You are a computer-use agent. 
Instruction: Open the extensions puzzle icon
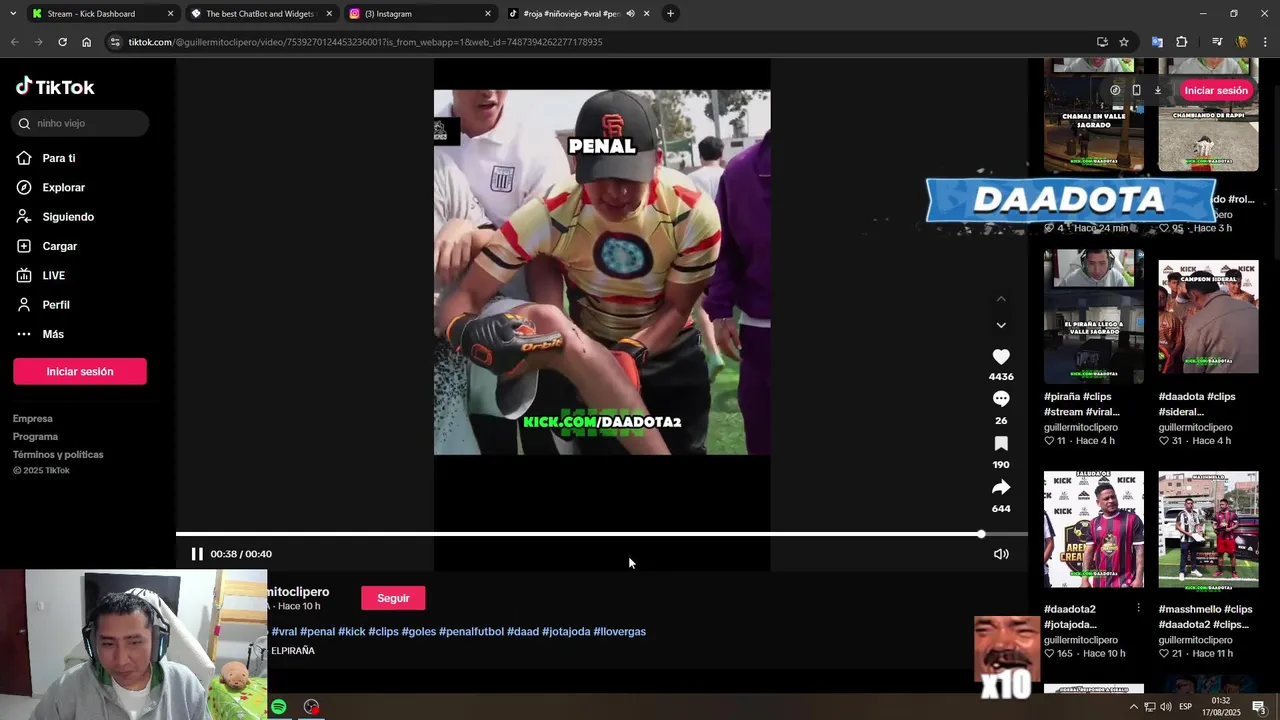1182,42
